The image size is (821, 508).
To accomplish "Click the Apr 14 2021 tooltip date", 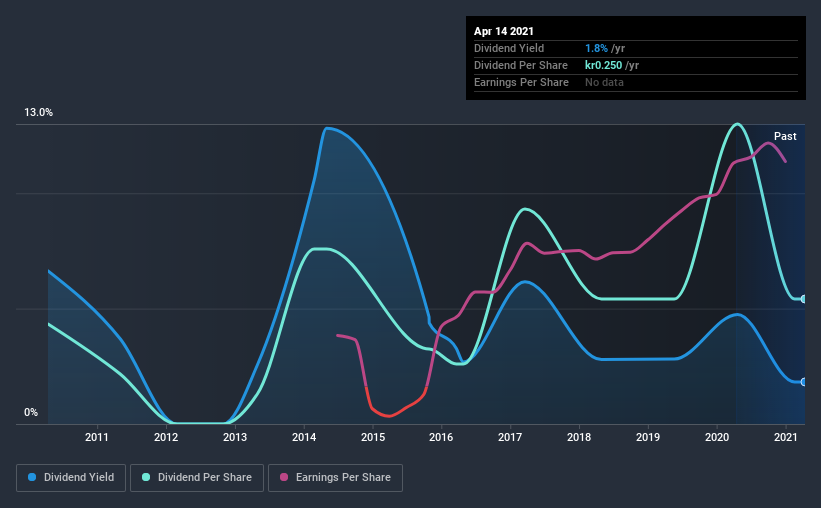I will coord(504,31).
